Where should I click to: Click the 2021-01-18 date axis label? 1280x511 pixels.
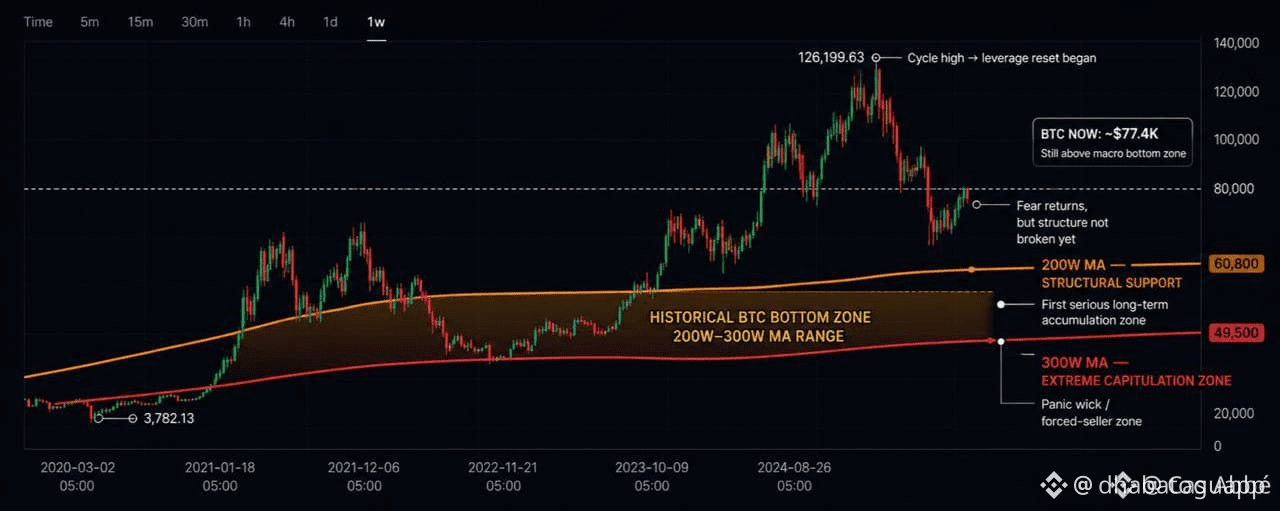(221, 476)
